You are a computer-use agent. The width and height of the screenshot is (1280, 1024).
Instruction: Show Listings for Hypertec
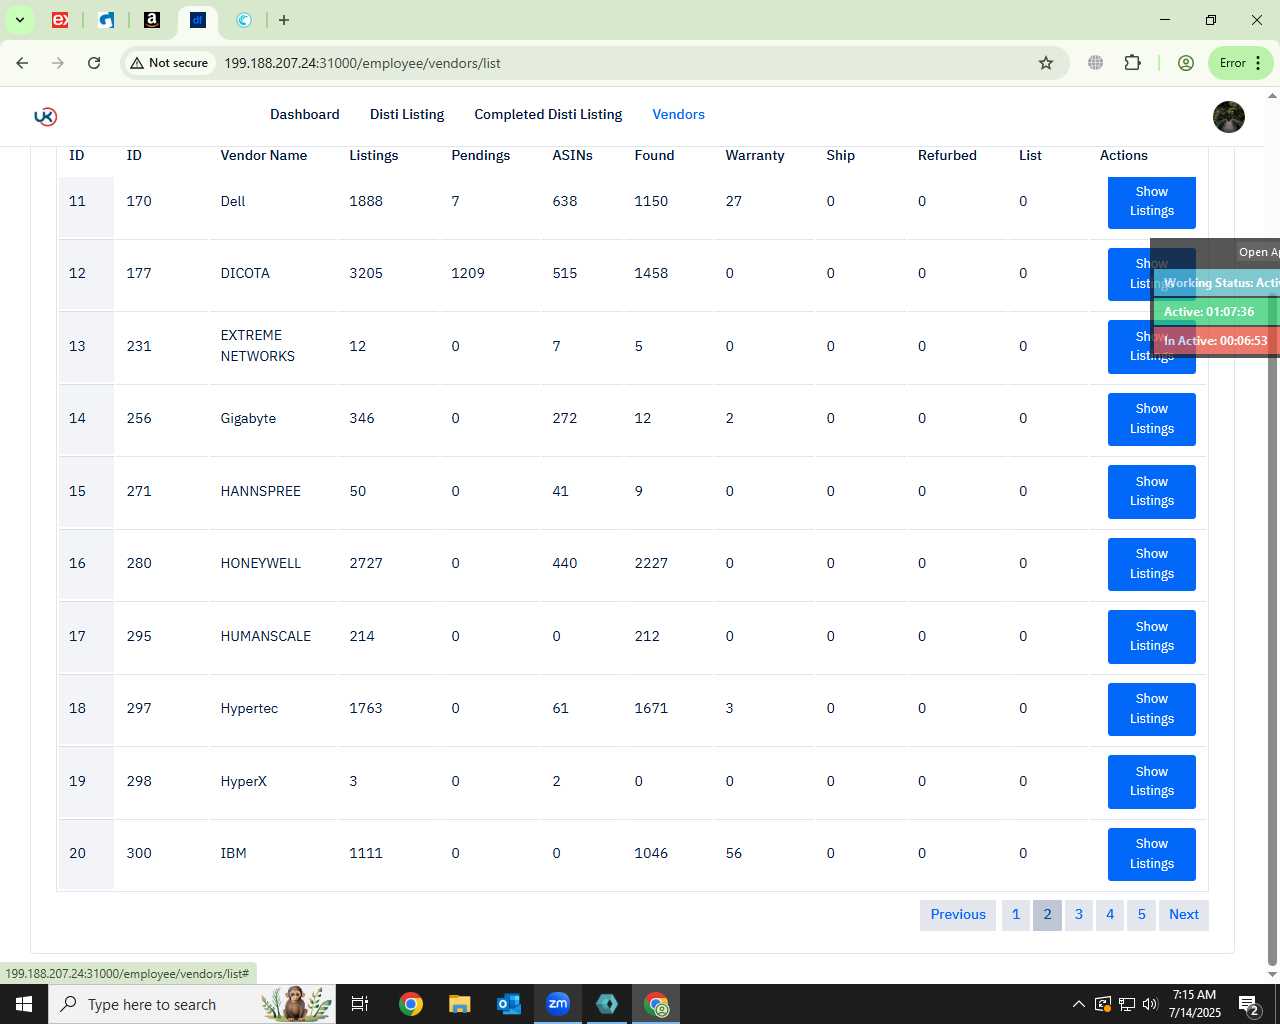click(x=1152, y=709)
